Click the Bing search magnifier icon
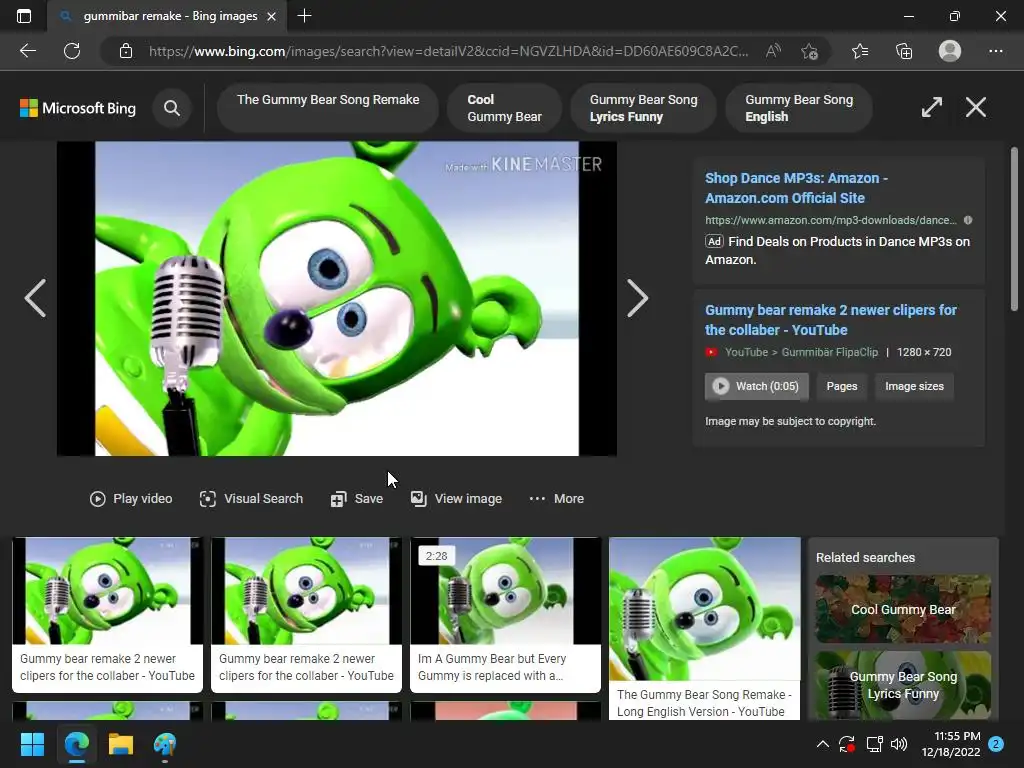This screenshot has width=1024, height=768. (172, 108)
